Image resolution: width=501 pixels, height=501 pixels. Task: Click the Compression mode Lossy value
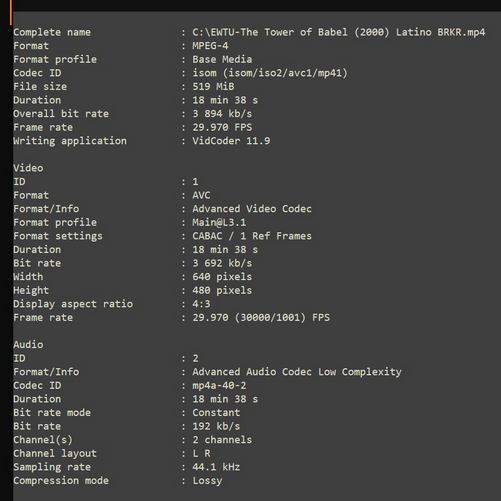207,480
